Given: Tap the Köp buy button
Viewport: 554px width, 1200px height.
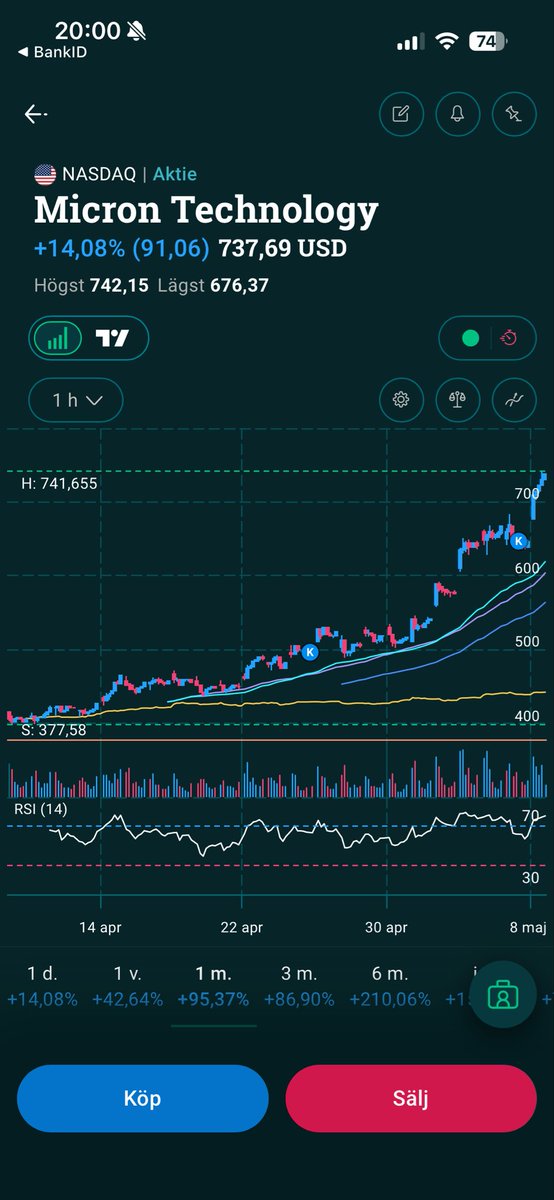Looking at the screenshot, I should pos(143,1098).
